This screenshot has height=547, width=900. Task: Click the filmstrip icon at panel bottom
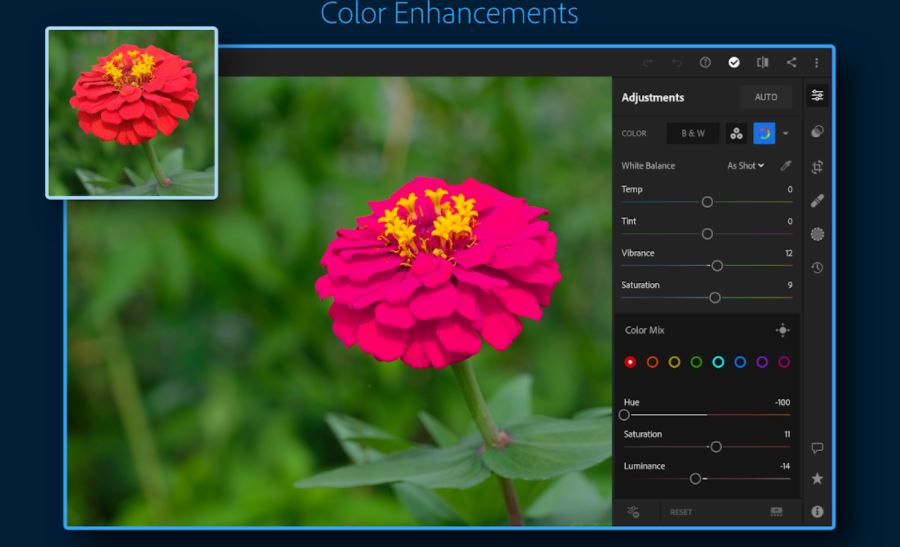tap(776, 511)
